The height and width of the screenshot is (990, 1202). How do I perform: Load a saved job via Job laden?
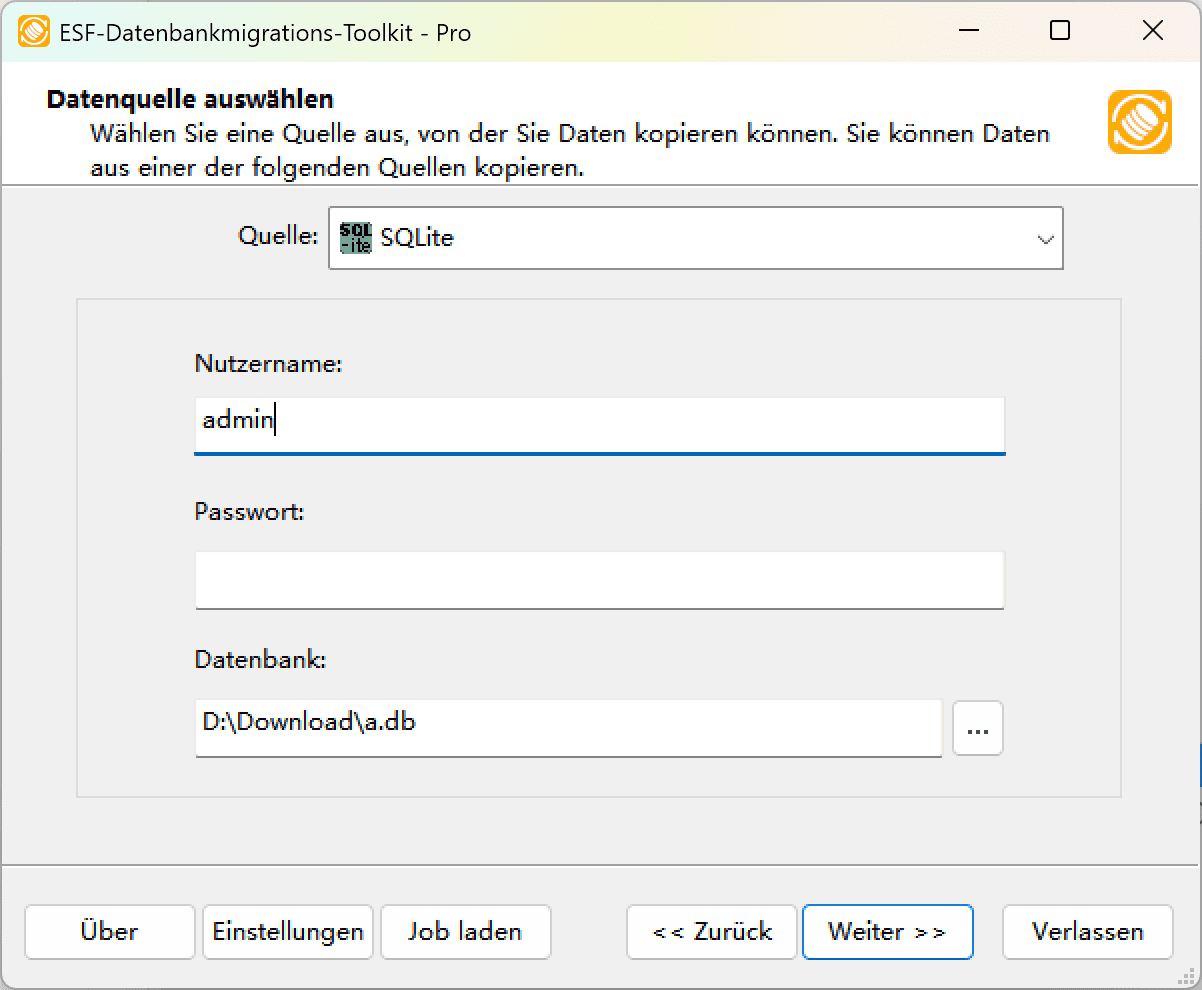point(465,931)
